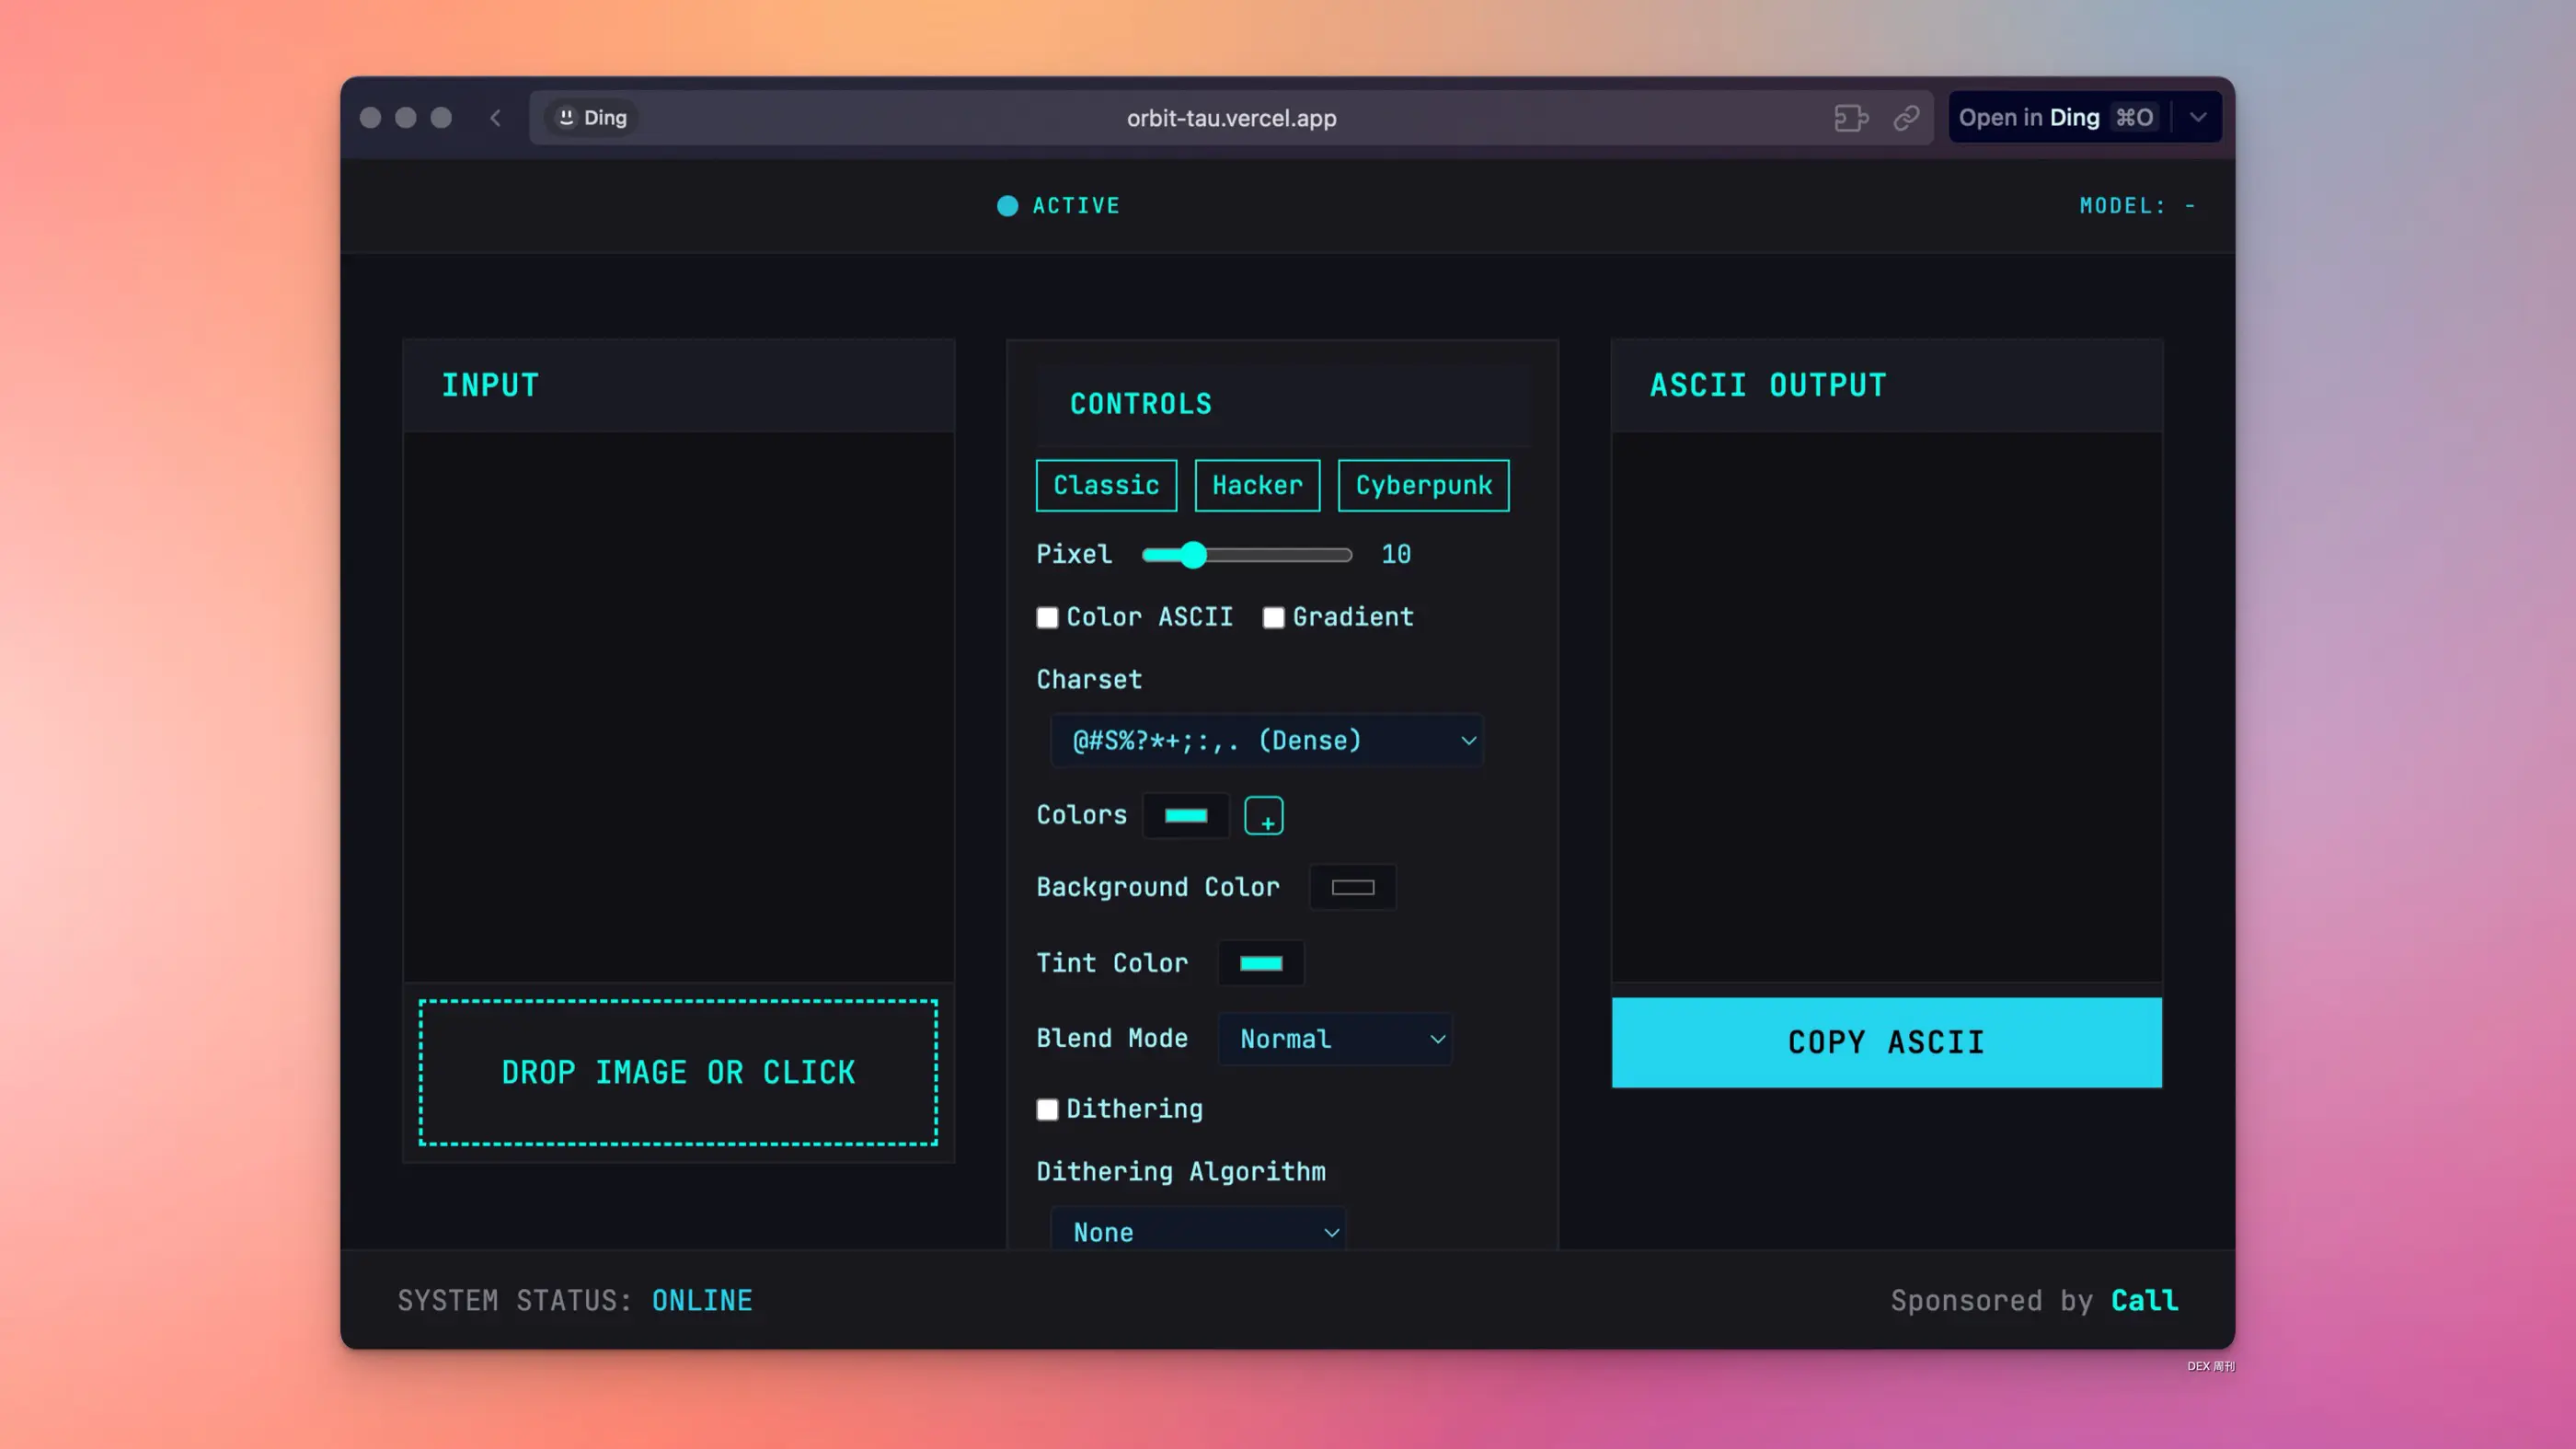Add a new color with plus icon

pos(1264,816)
